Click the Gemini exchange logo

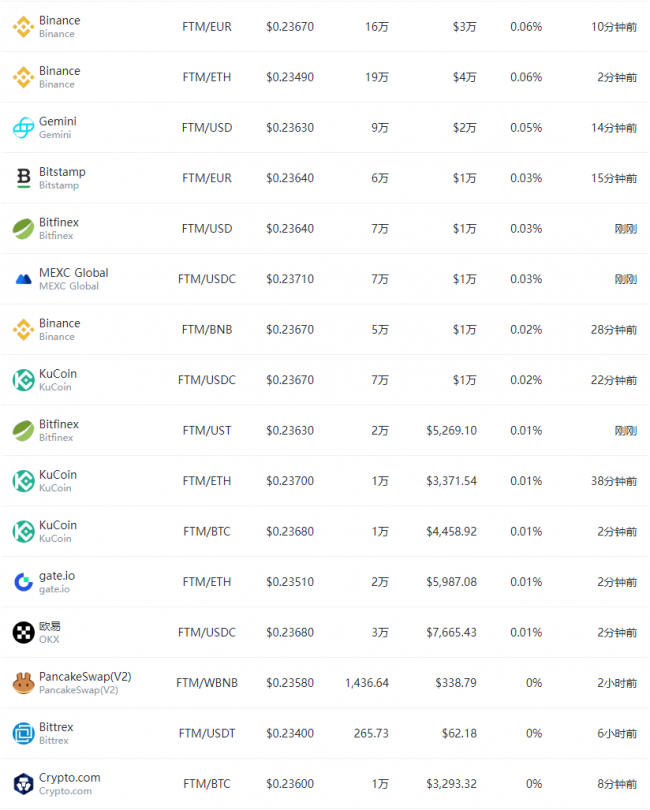pos(23,128)
